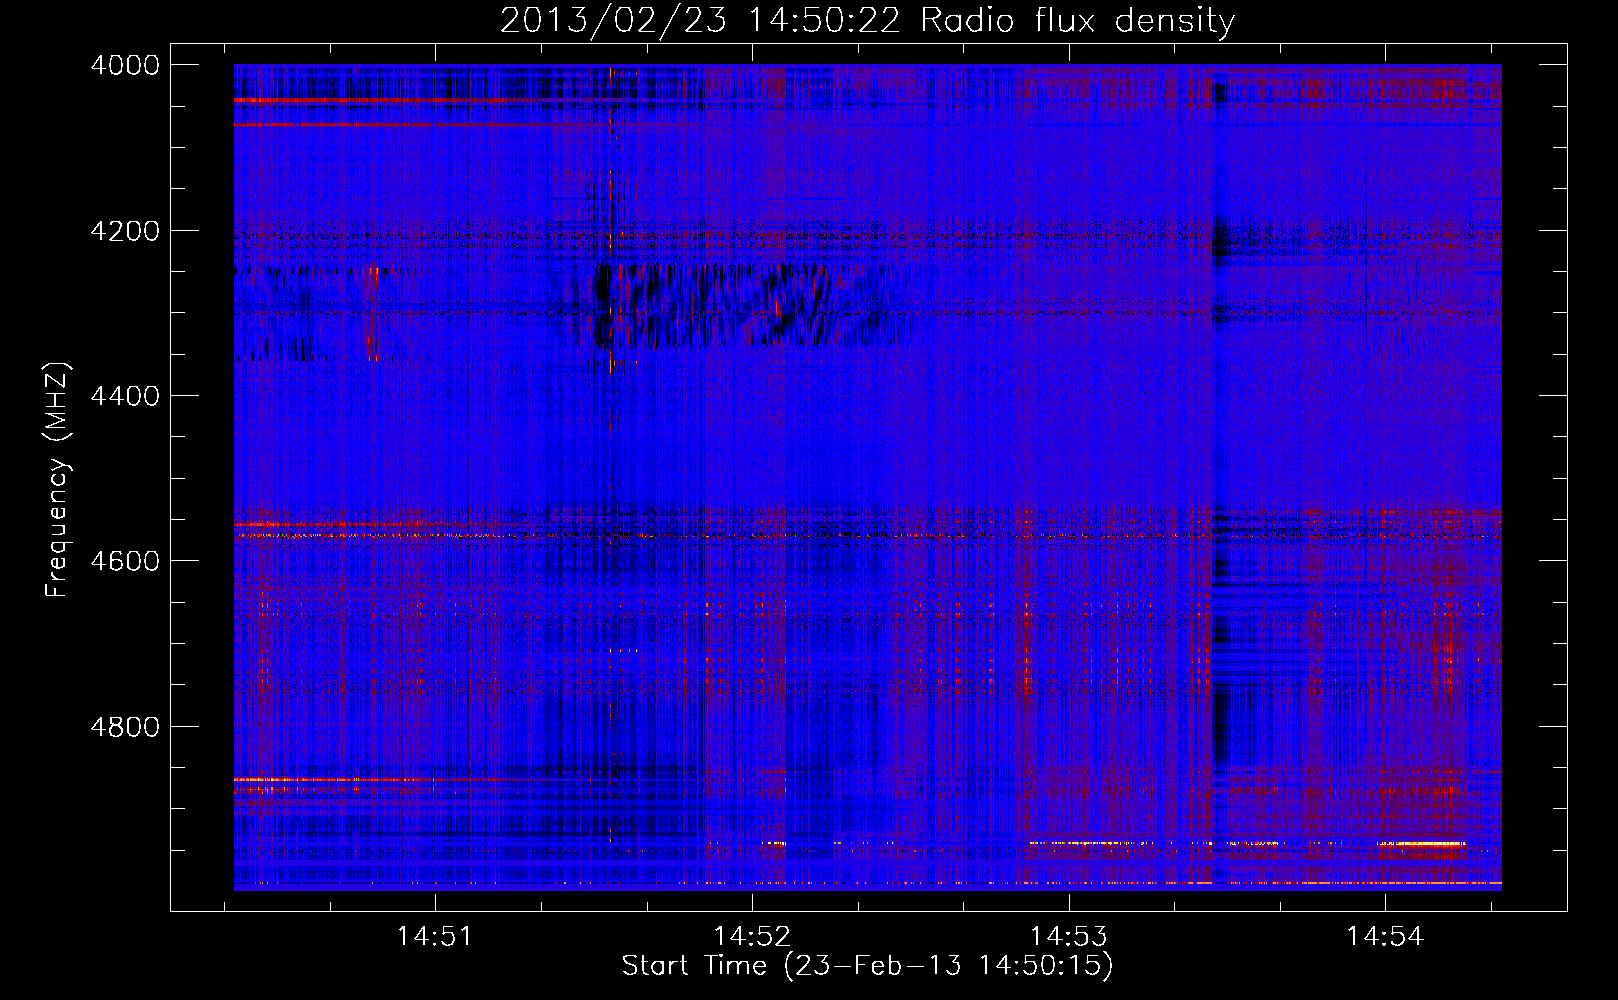
Task: Click the 14:51 time tick label
Action: pyautogui.click(x=434, y=937)
